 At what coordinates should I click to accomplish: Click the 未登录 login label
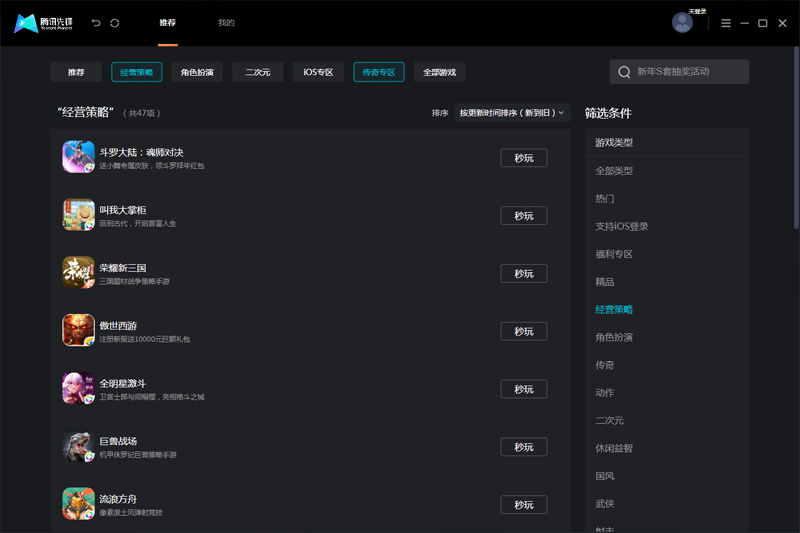pos(697,11)
